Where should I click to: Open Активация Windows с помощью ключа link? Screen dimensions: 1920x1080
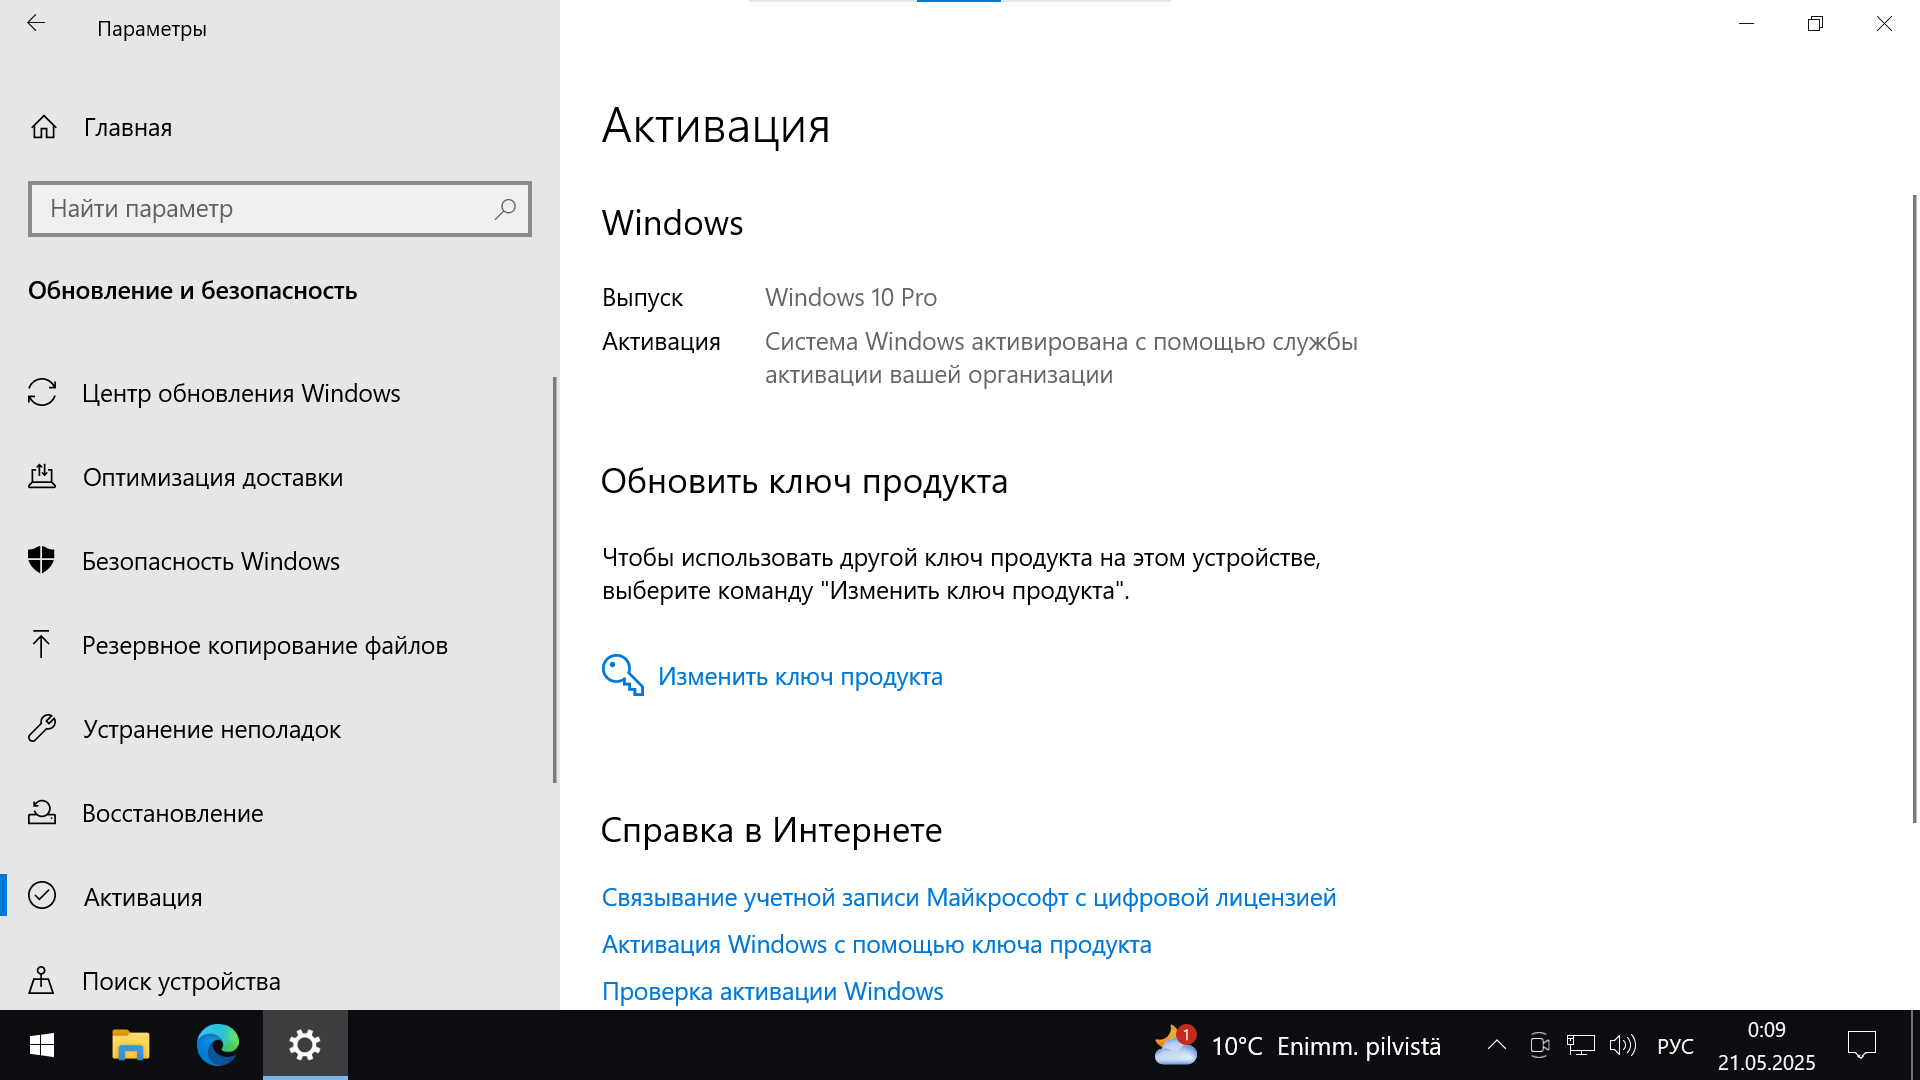[x=876, y=944]
